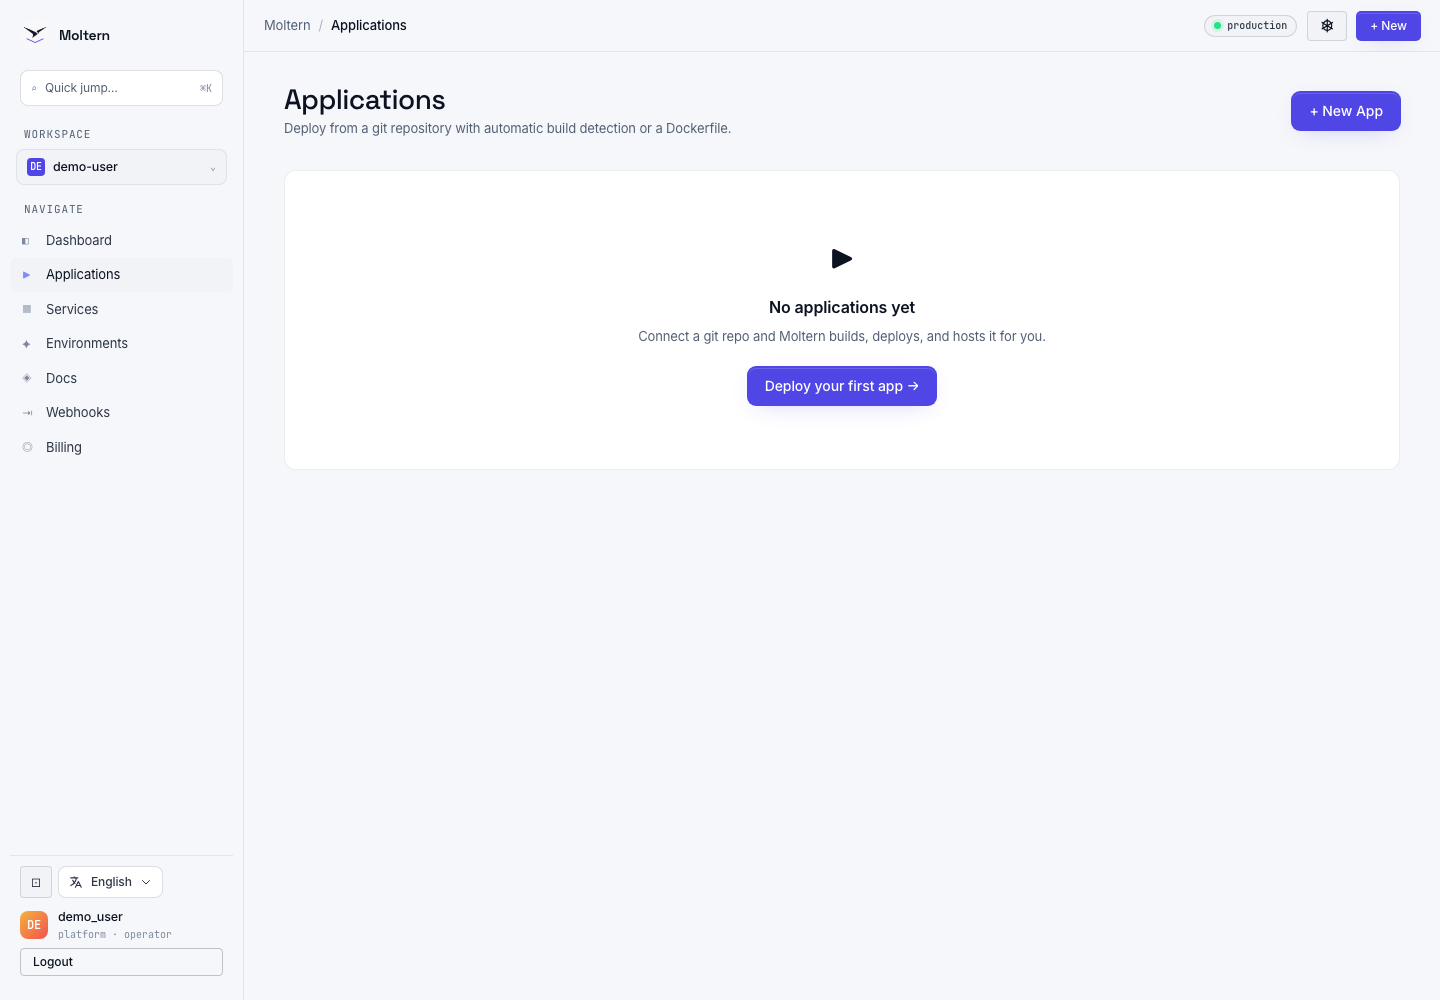Click the ⌘K shortcut hint
The image size is (1440, 1000).
pyautogui.click(x=206, y=89)
